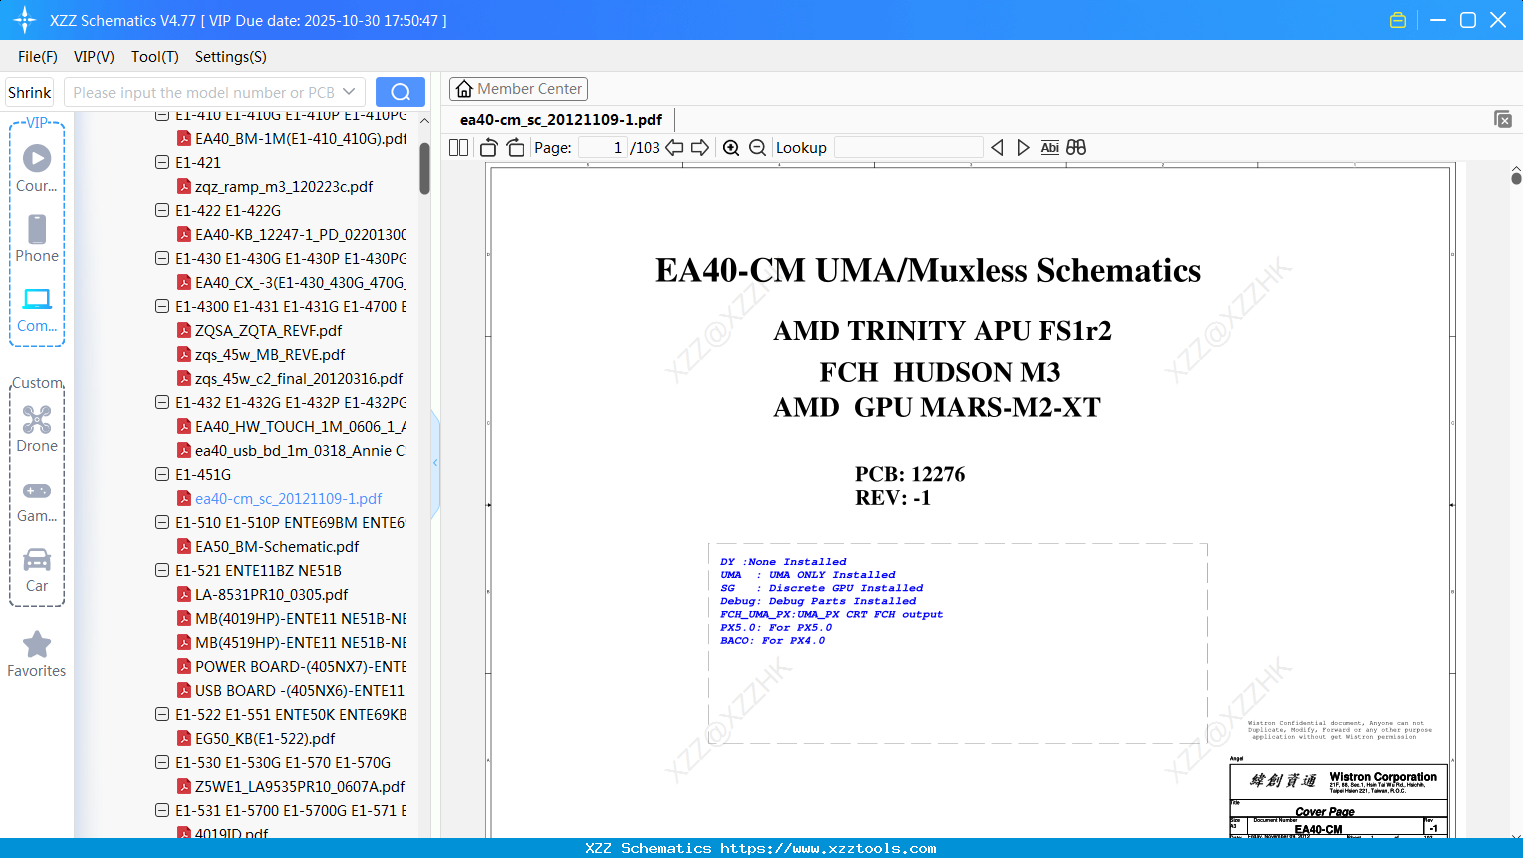Open the File(F) menu
Viewport: 1523px width, 858px height.
pos(38,57)
